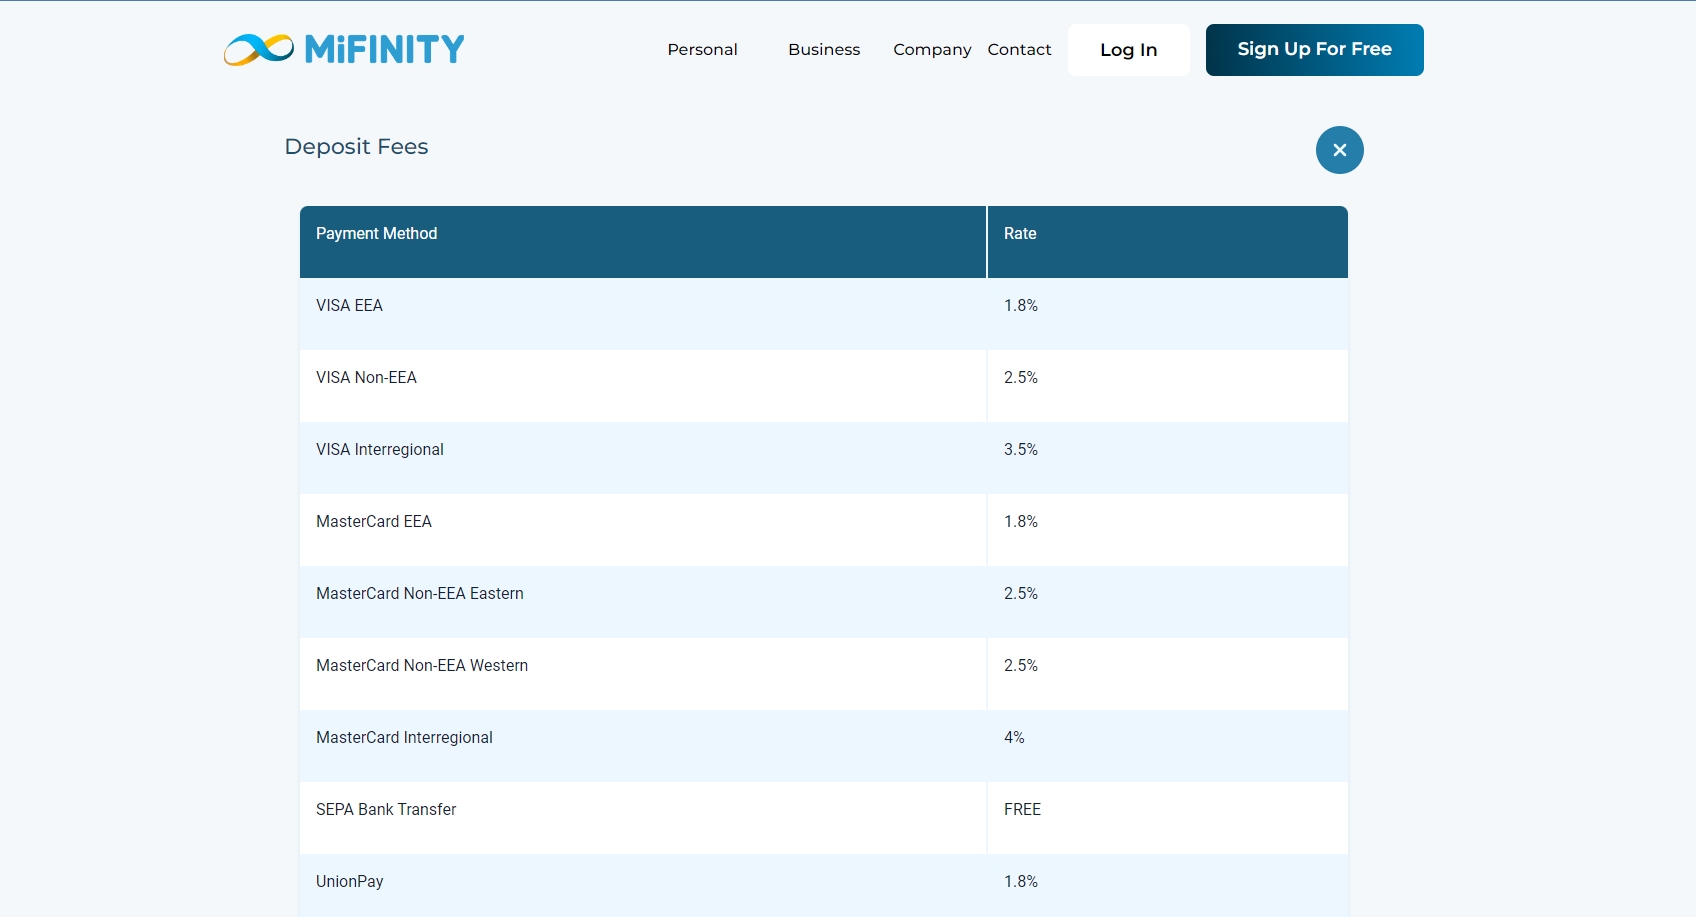Image resolution: width=1696 pixels, height=917 pixels.
Task: Open the Personal menu
Action: (702, 50)
